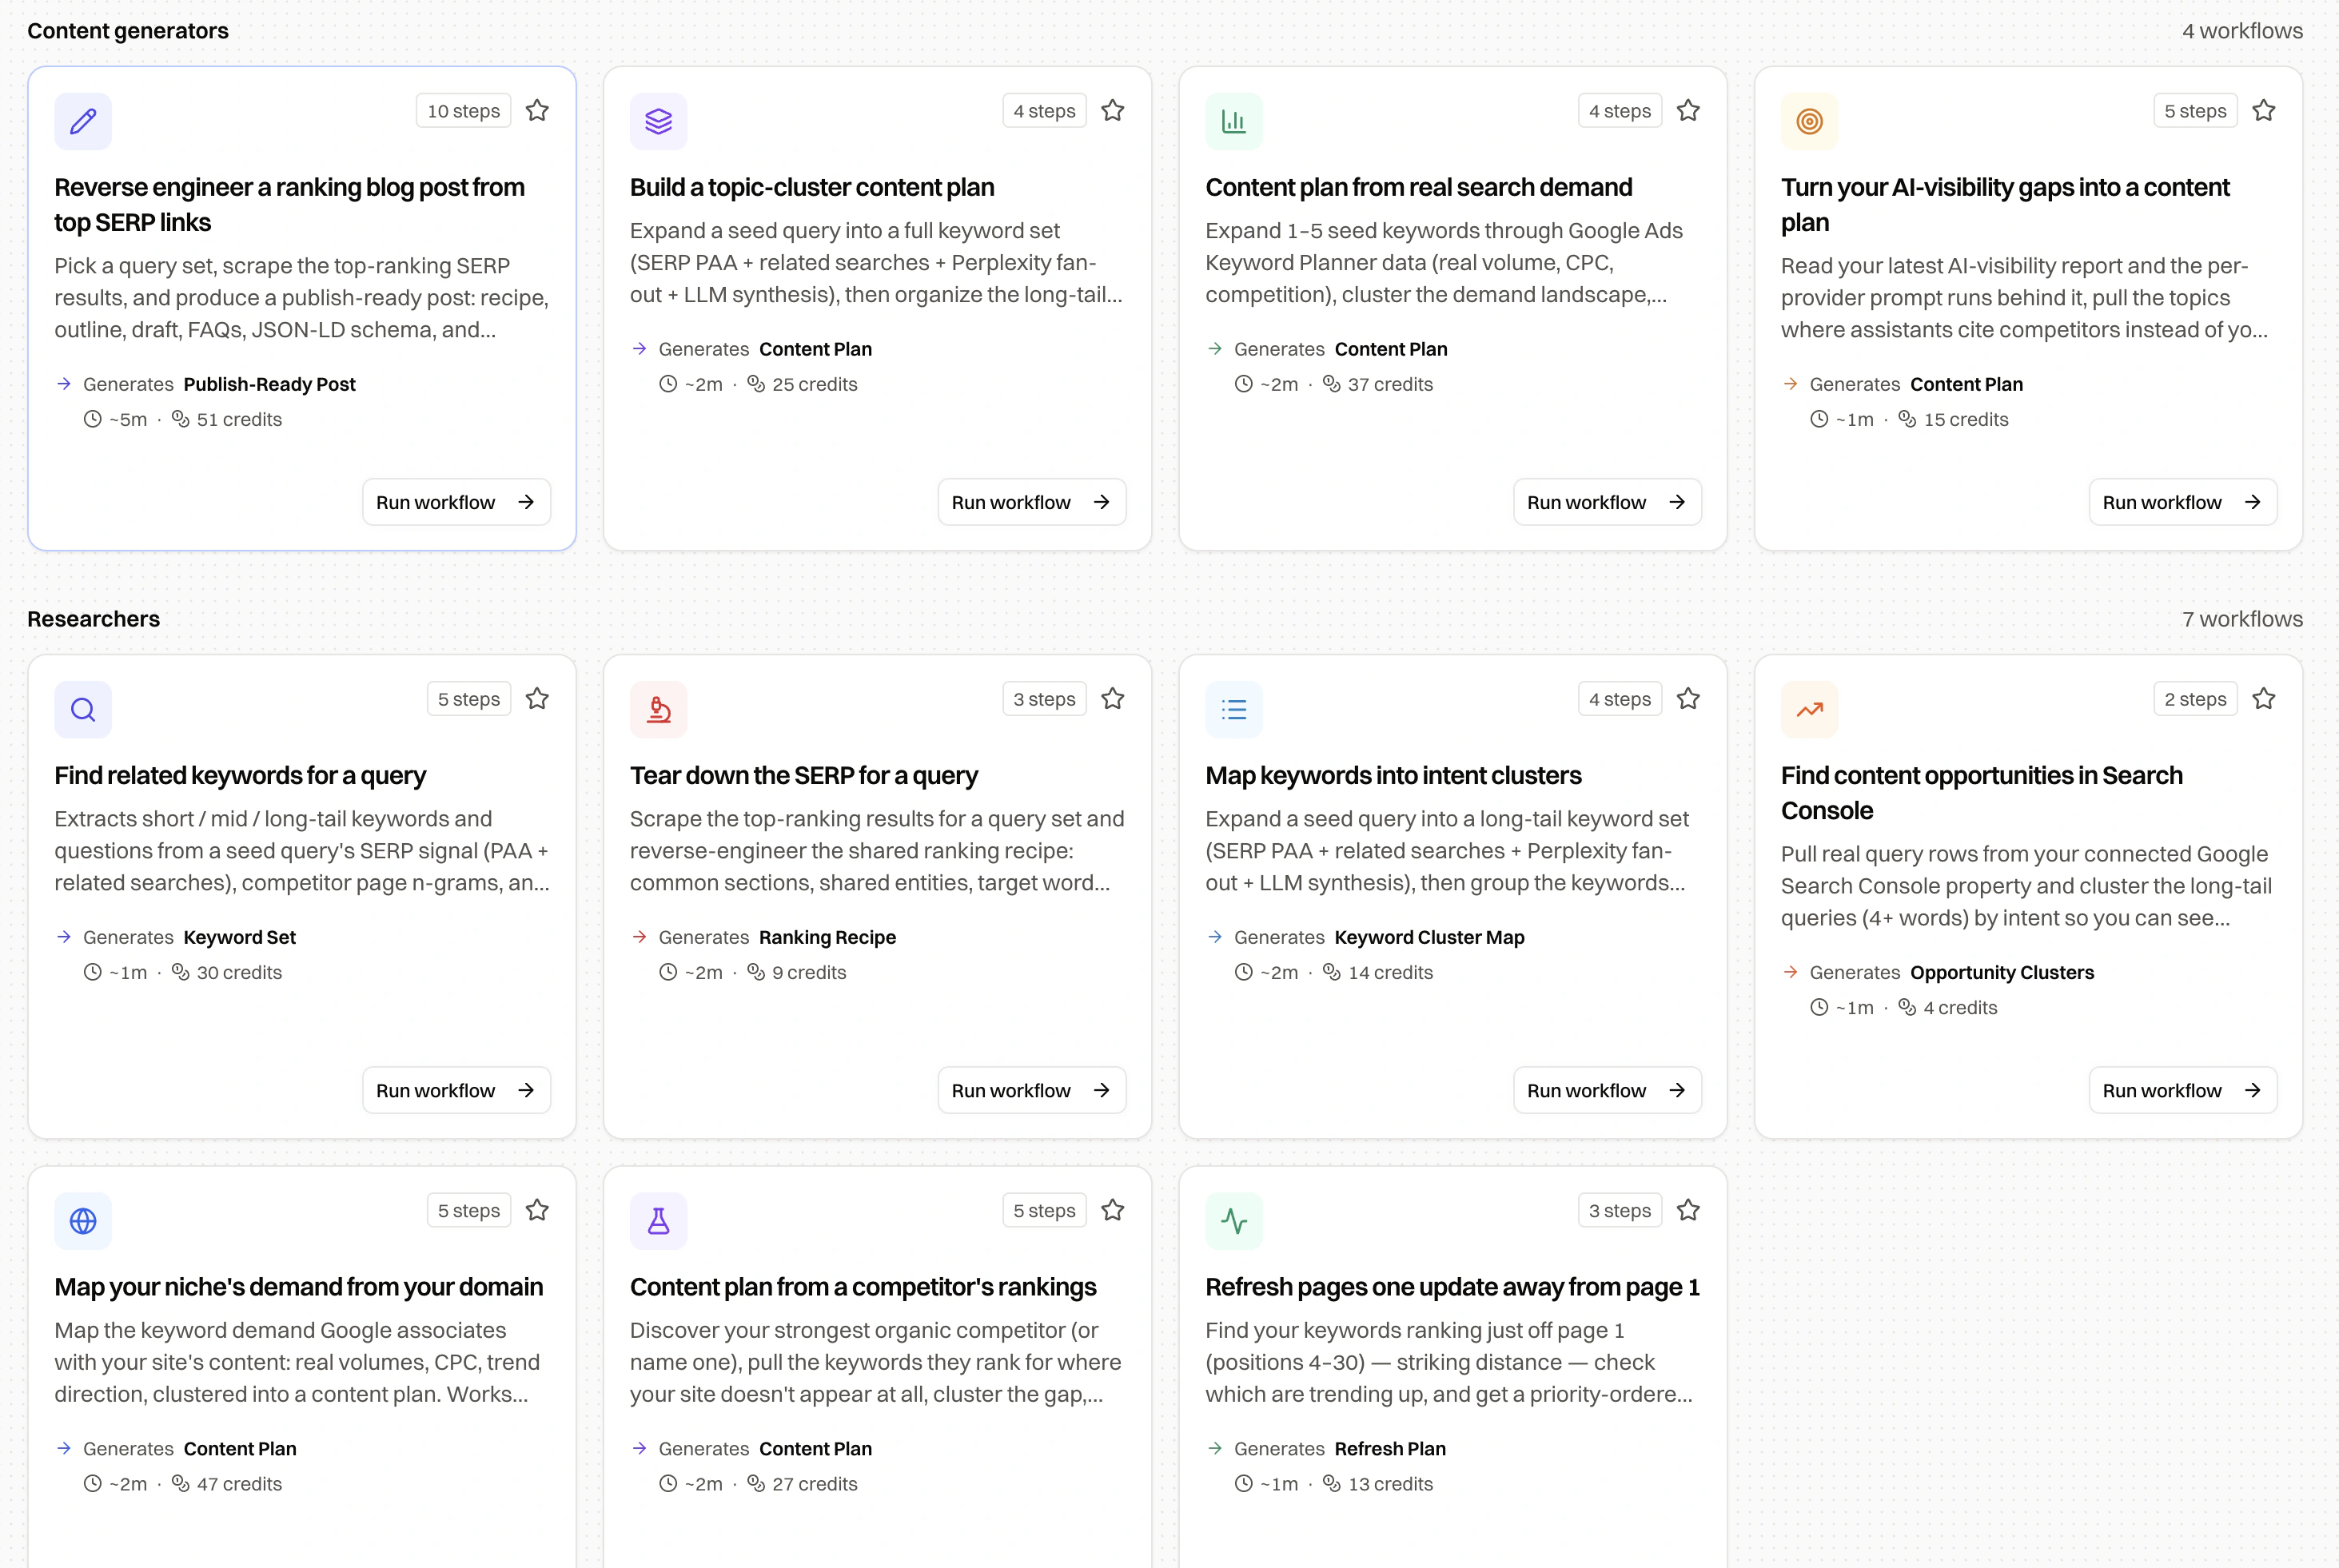Image resolution: width=2339 pixels, height=1568 pixels.
Task: Star the Map your niche's demand workflow
Action: click(537, 1210)
